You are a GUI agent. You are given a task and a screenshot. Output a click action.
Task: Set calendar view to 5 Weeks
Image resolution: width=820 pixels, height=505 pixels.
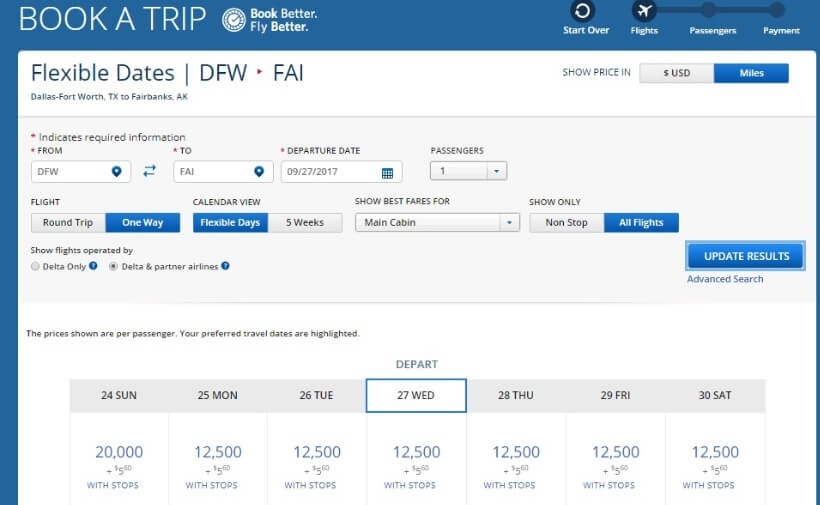click(x=305, y=223)
